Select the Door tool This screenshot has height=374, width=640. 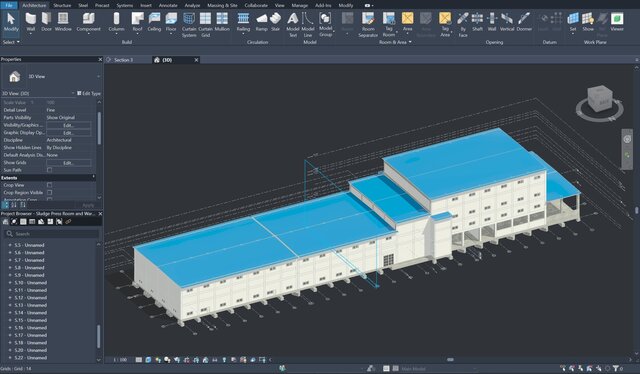(x=47, y=22)
